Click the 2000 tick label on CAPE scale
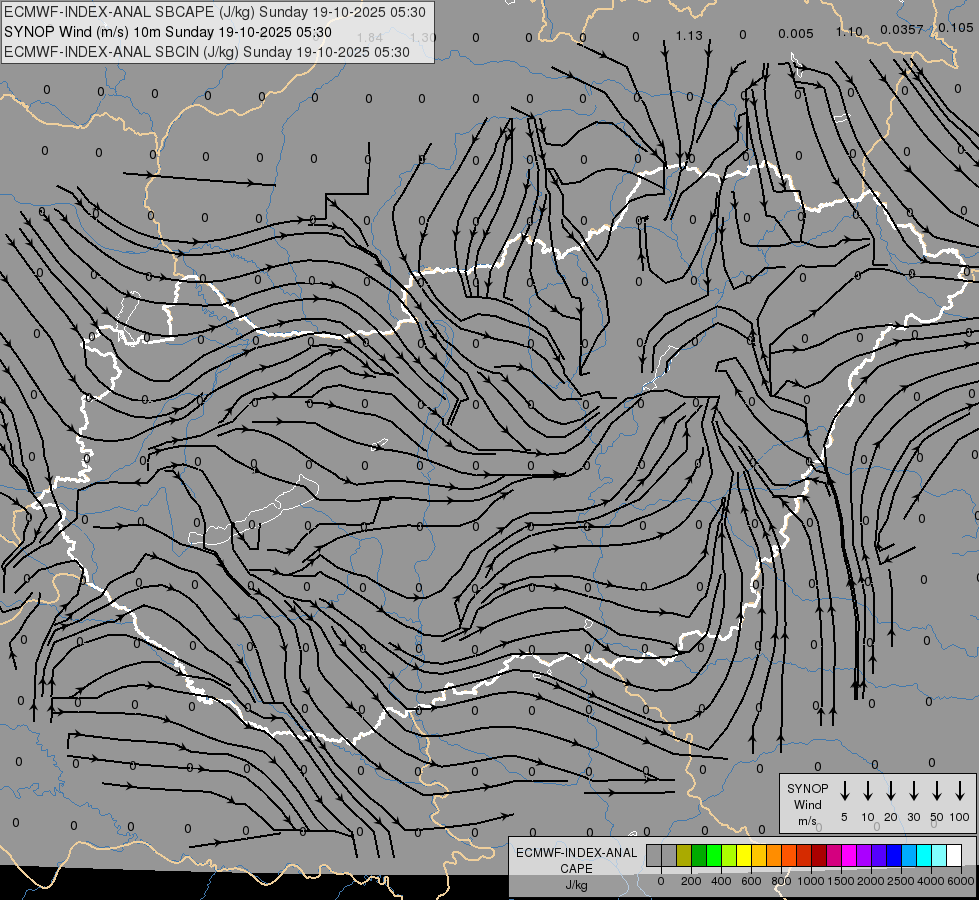979x900 pixels. [871, 881]
